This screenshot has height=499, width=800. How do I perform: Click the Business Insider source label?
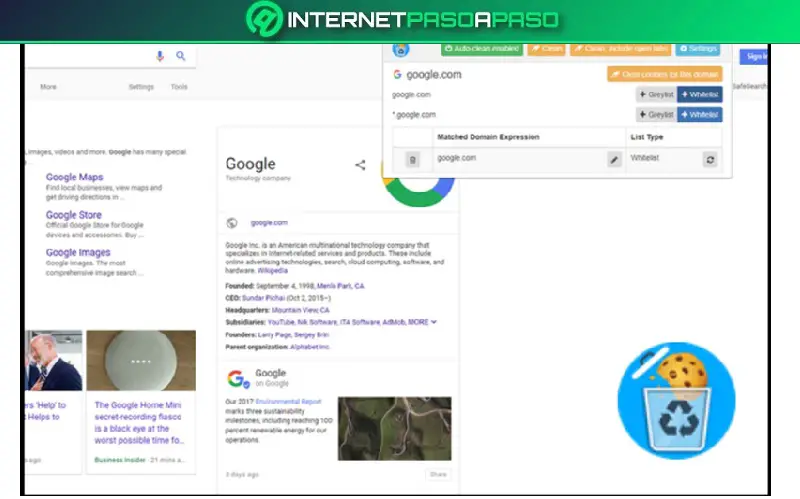click(x=120, y=460)
